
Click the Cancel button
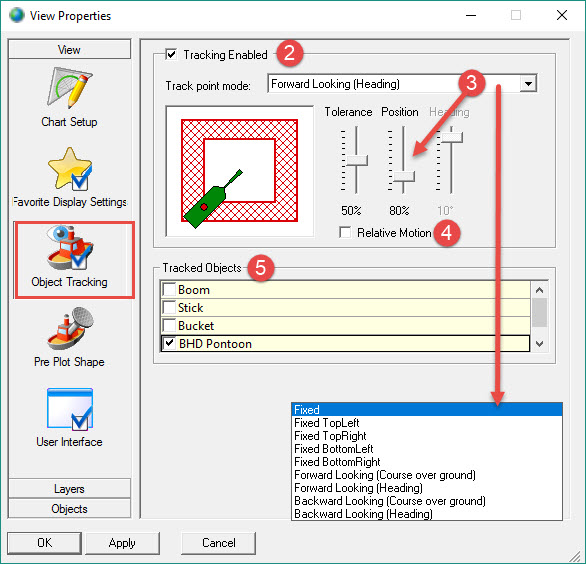coord(219,543)
